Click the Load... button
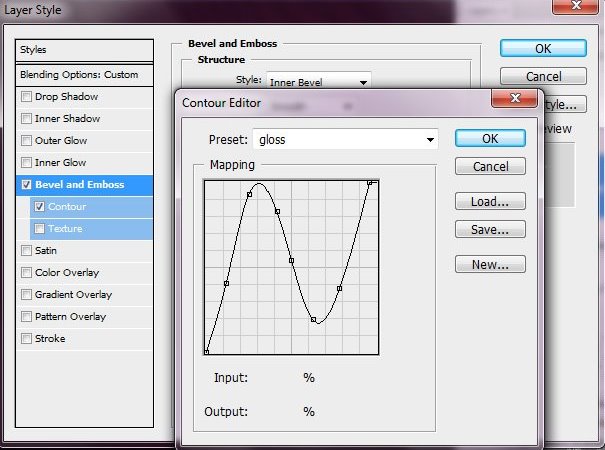This screenshot has height=450, width=605. [490, 201]
